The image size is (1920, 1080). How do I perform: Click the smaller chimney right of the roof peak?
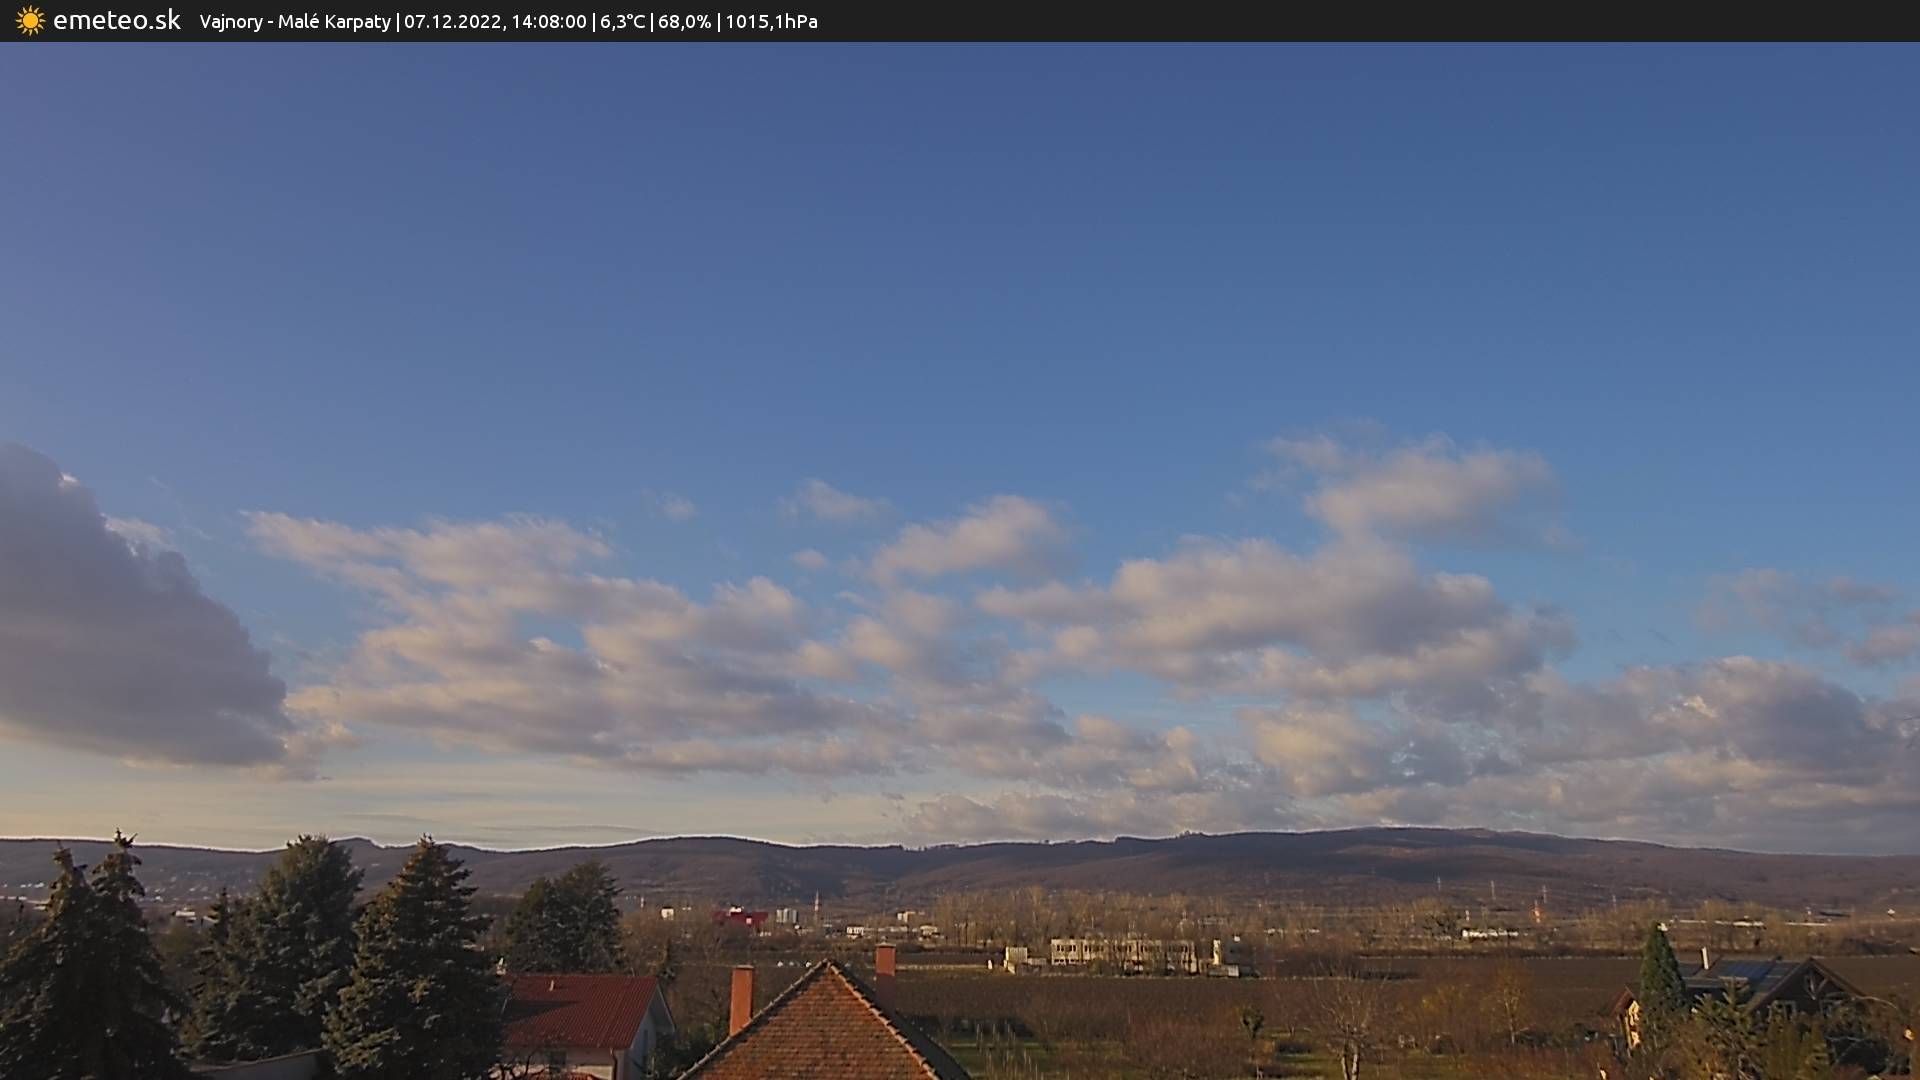885,961
